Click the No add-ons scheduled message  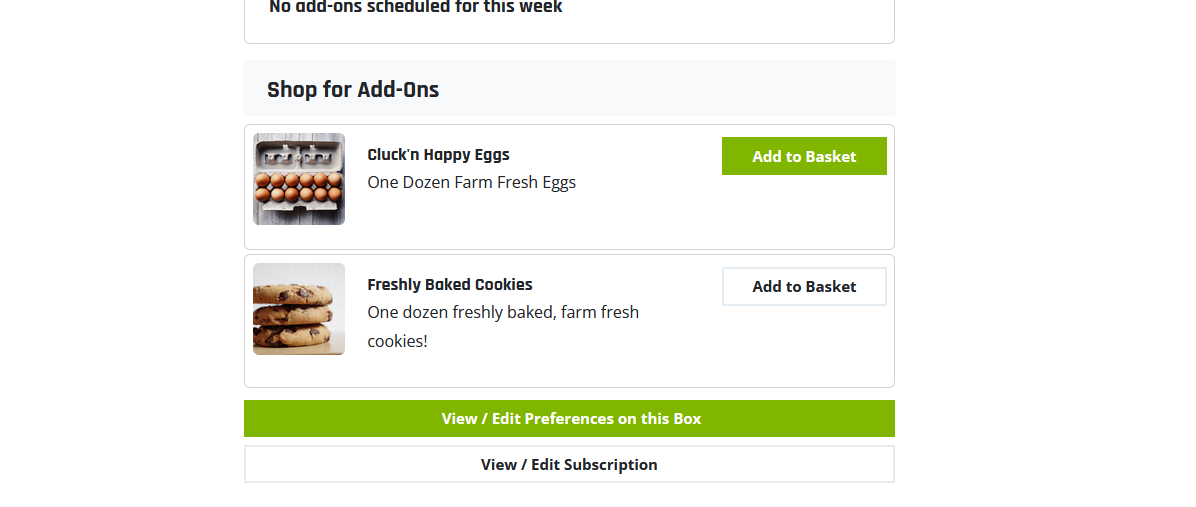[x=416, y=8]
